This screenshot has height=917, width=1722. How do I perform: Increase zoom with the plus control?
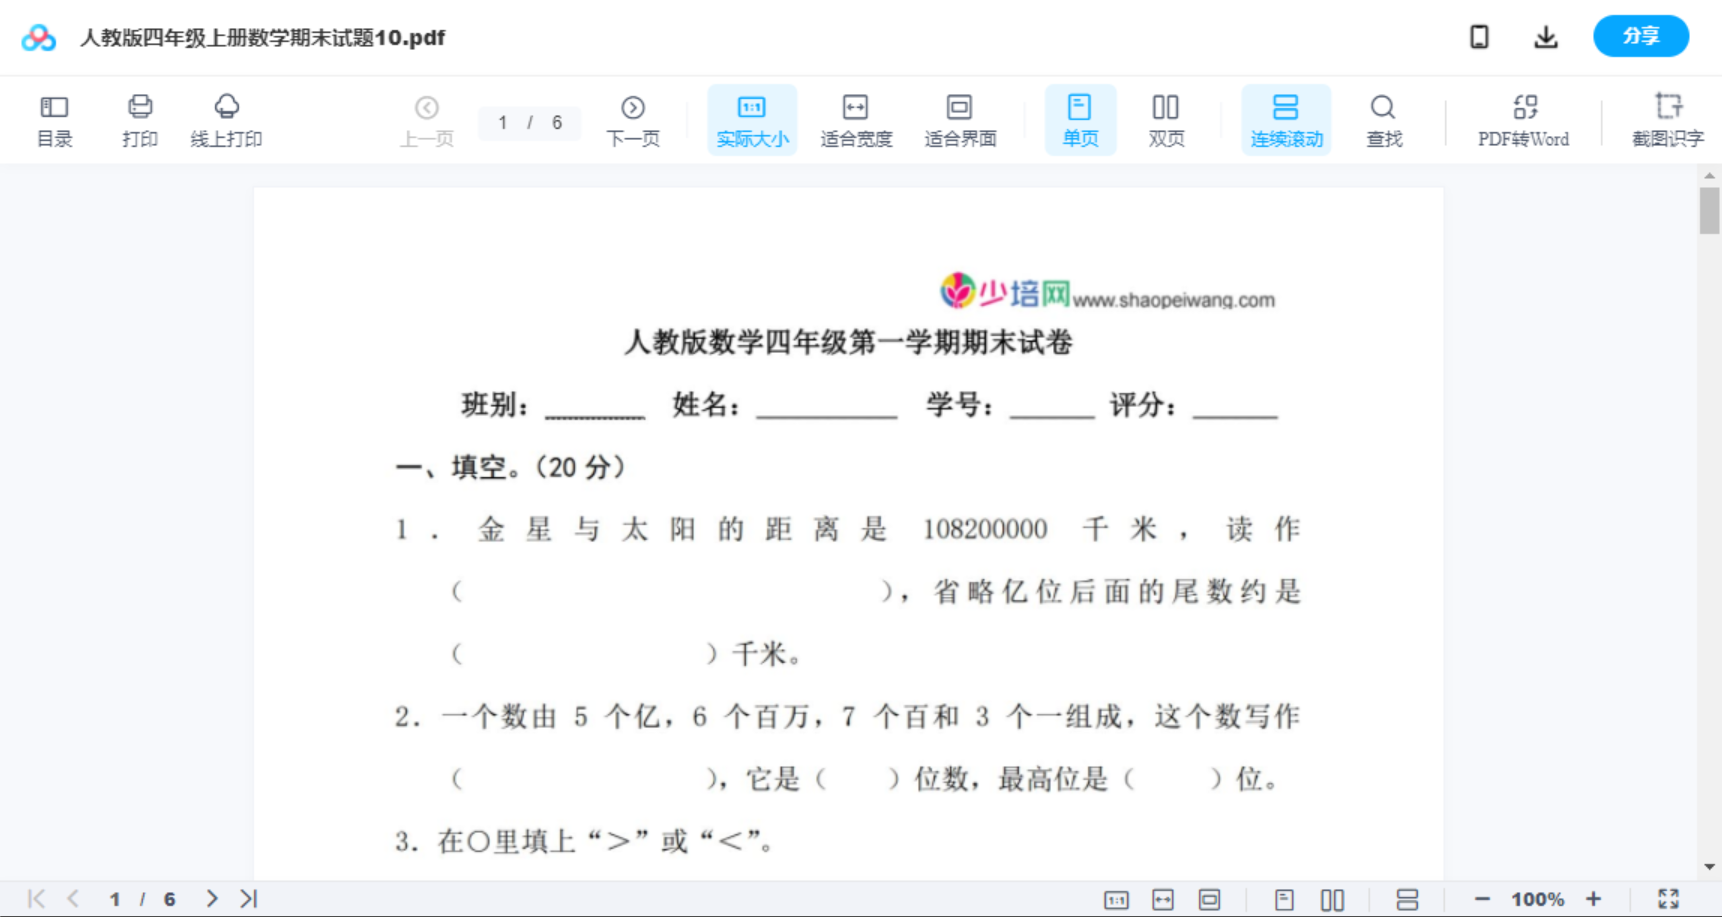(x=1594, y=898)
